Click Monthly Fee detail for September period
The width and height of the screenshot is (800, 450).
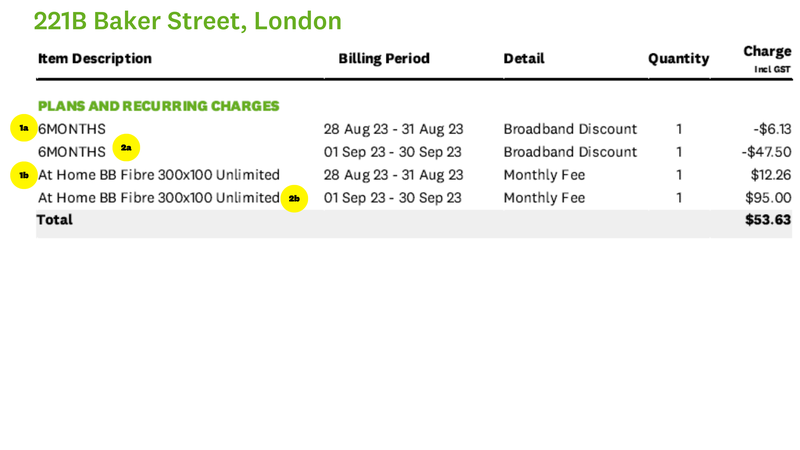pyautogui.click(x=544, y=198)
